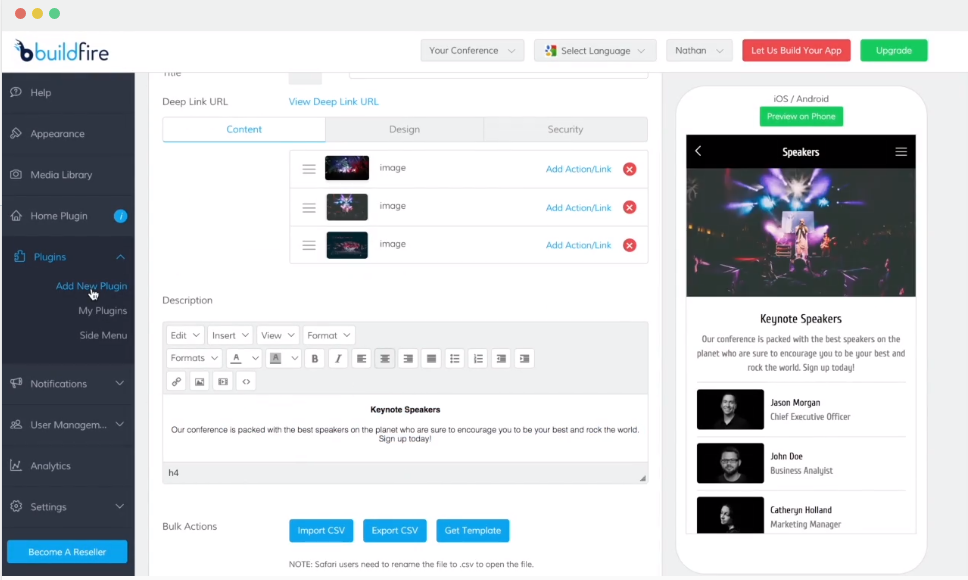Toggle italic formatting in the editor
The width and height of the screenshot is (968, 580).
tap(338, 358)
